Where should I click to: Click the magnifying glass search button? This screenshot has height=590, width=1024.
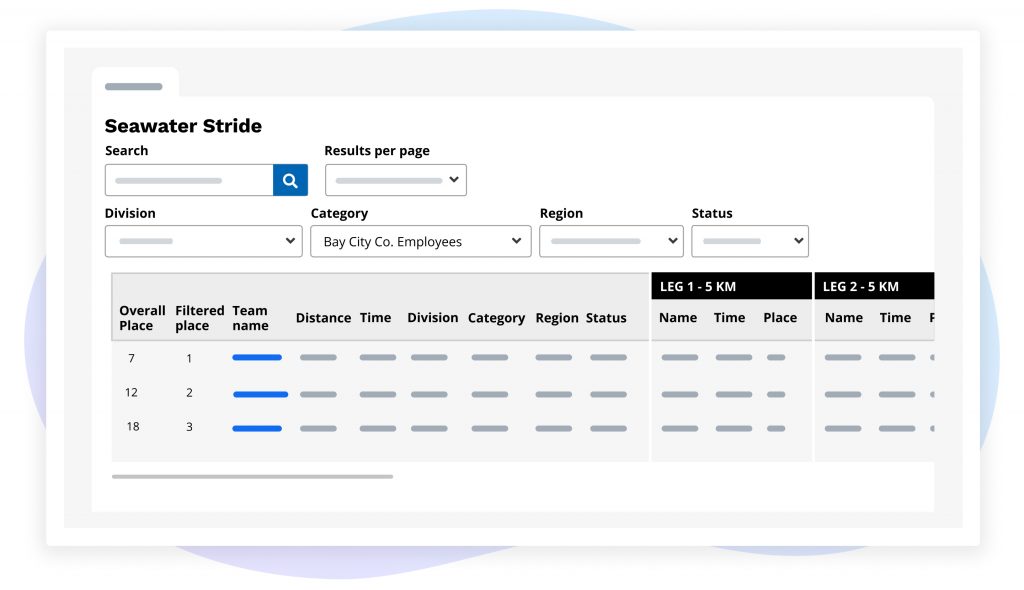[290, 180]
